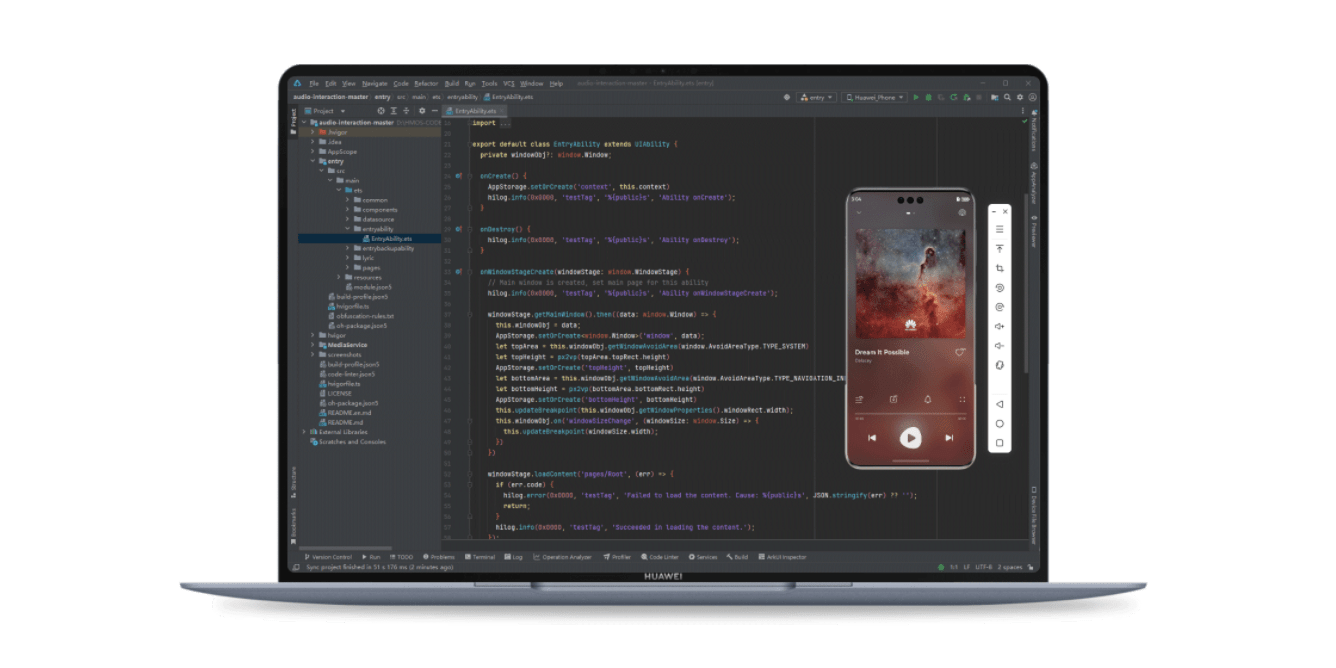Viewport: 1336px width, 668px height.
Task: Toggle play button in the music player
Action: coord(910,437)
